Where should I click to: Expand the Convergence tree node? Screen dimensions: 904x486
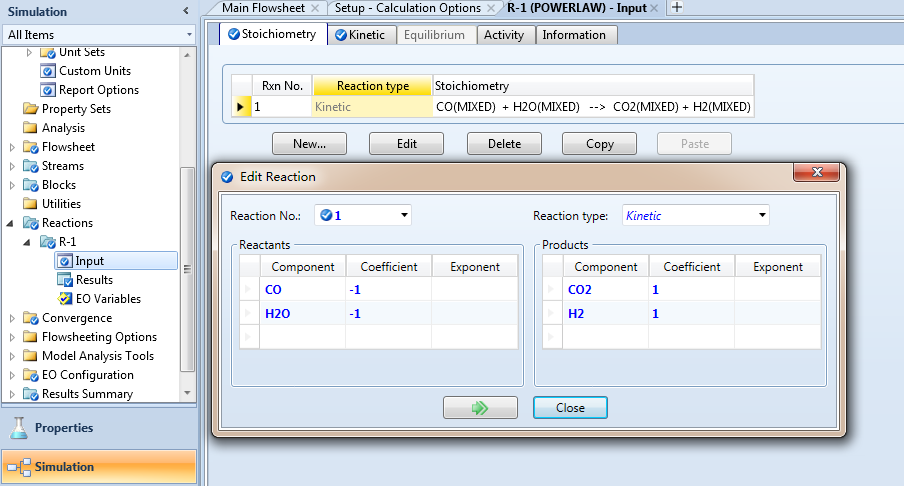coord(12,318)
